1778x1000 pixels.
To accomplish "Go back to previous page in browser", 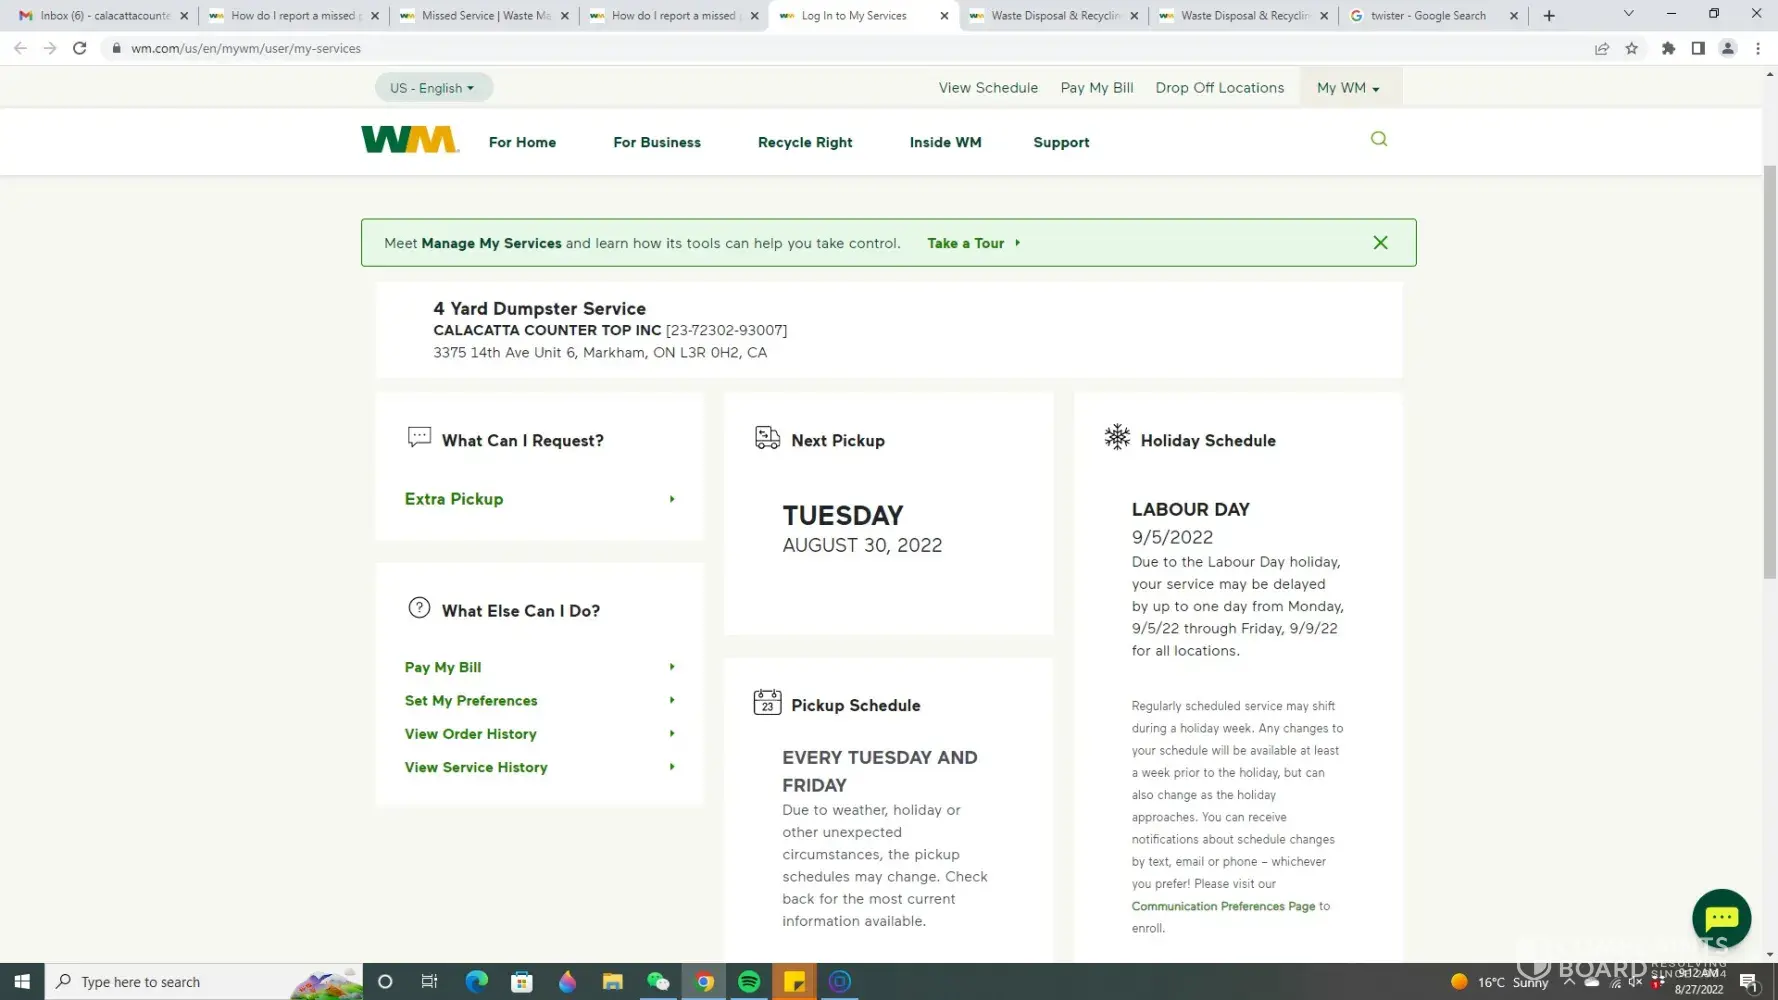I will click(x=20, y=48).
